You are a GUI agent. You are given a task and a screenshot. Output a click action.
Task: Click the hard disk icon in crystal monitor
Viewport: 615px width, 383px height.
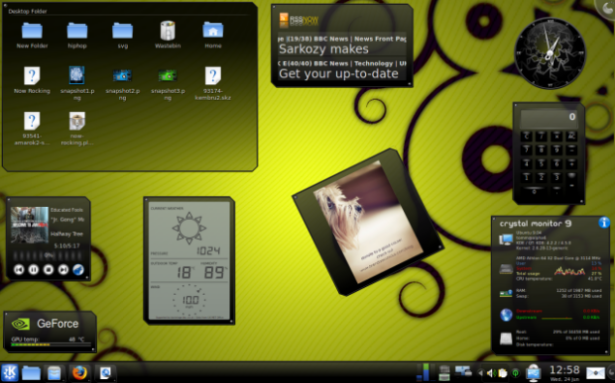[506, 339]
